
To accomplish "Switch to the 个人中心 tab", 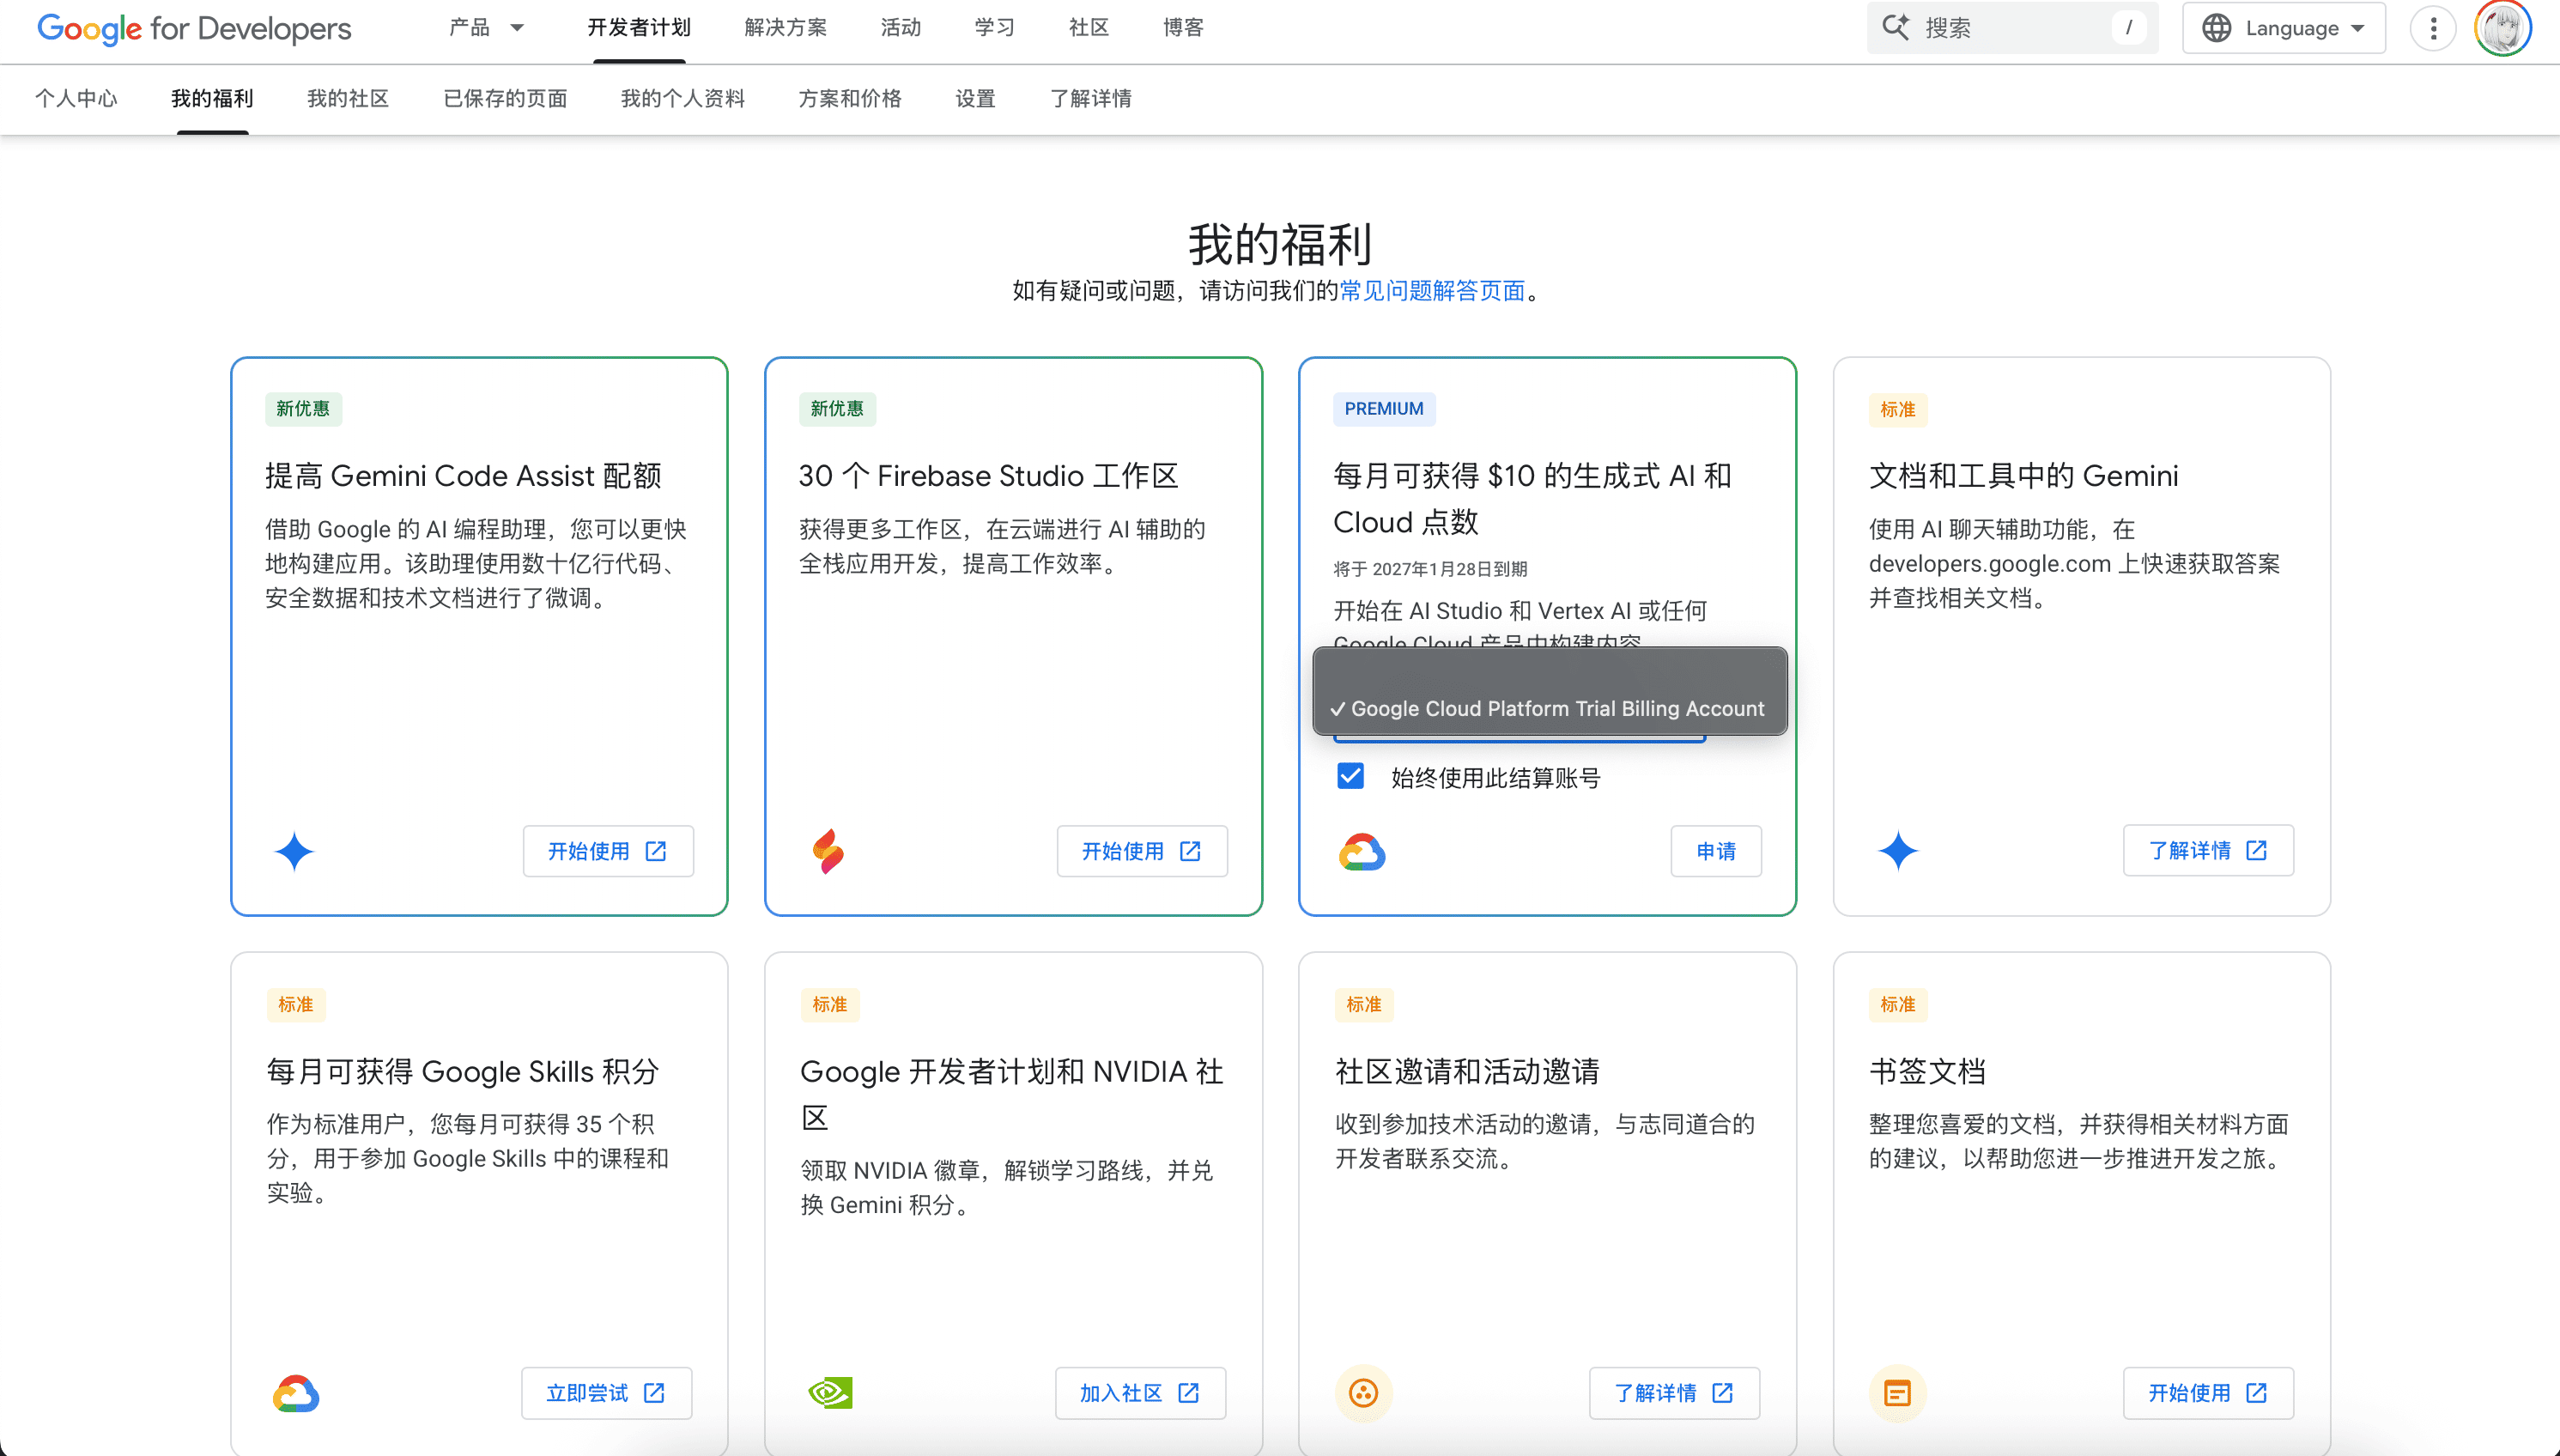I will tap(76, 99).
